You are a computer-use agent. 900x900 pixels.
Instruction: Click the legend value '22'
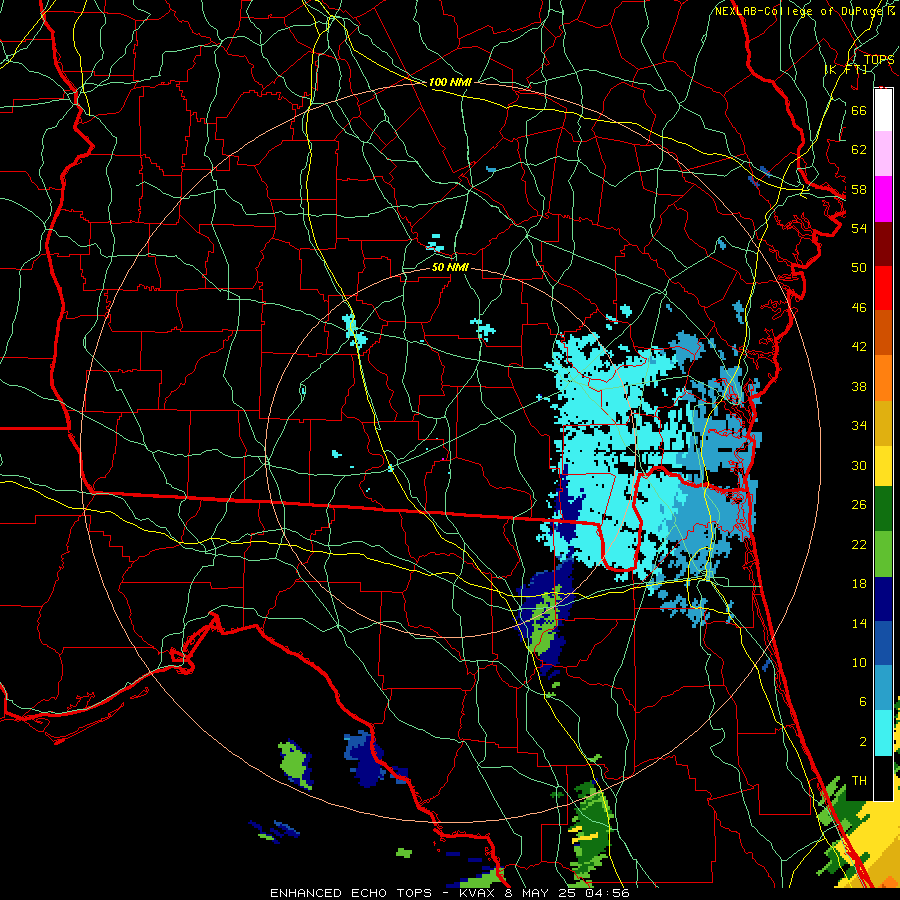pos(859,544)
